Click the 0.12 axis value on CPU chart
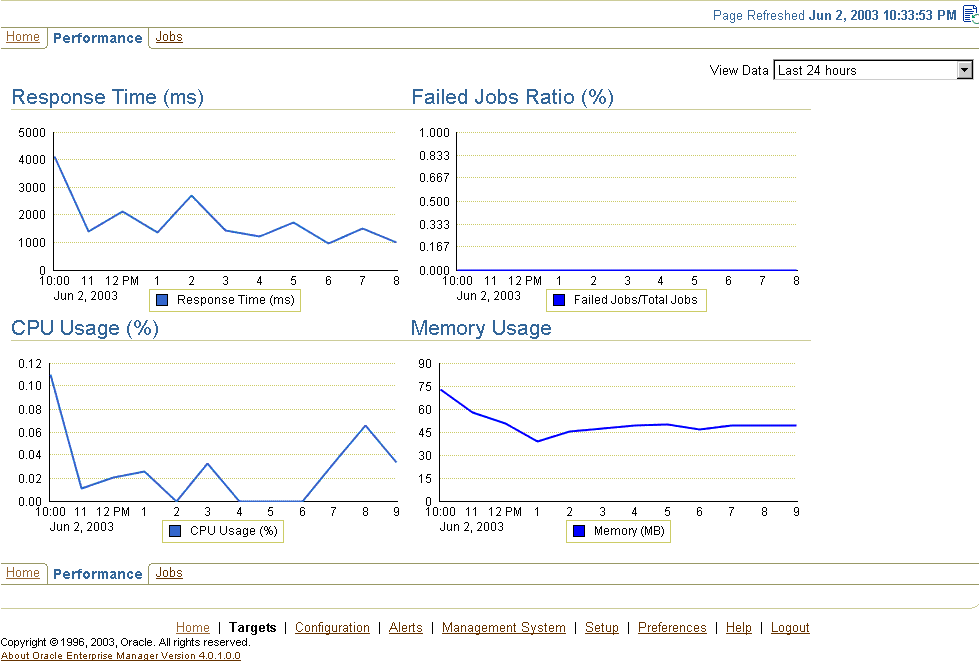 (x=30, y=363)
